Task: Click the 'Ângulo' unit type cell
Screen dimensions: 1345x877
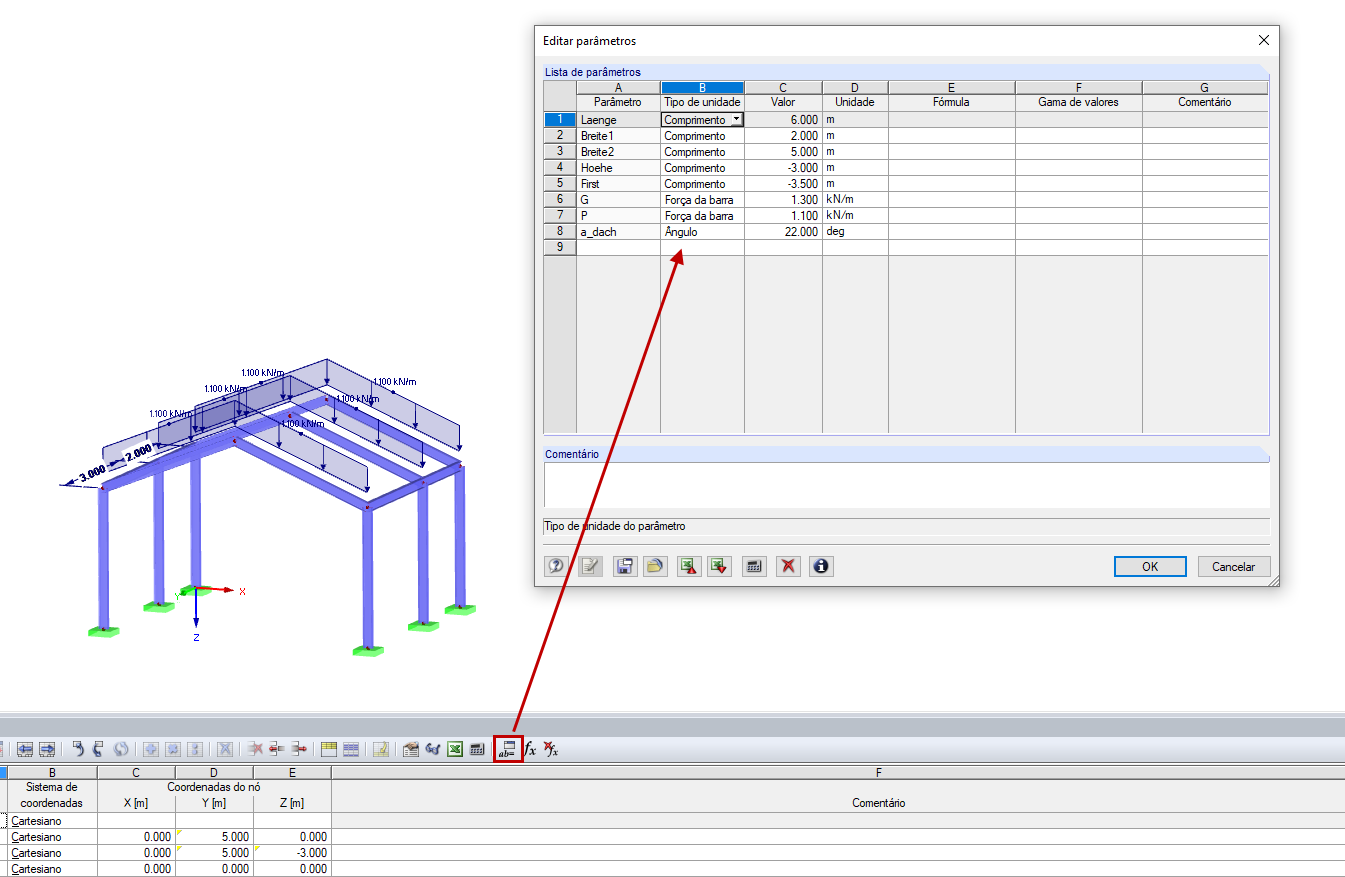Action: click(702, 231)
